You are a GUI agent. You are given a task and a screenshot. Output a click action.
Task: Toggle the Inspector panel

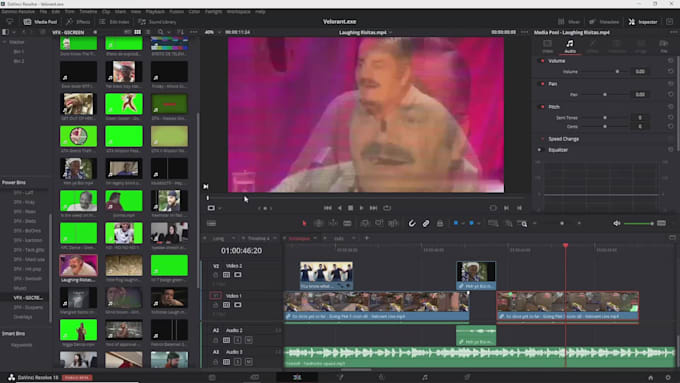[643, 22]
